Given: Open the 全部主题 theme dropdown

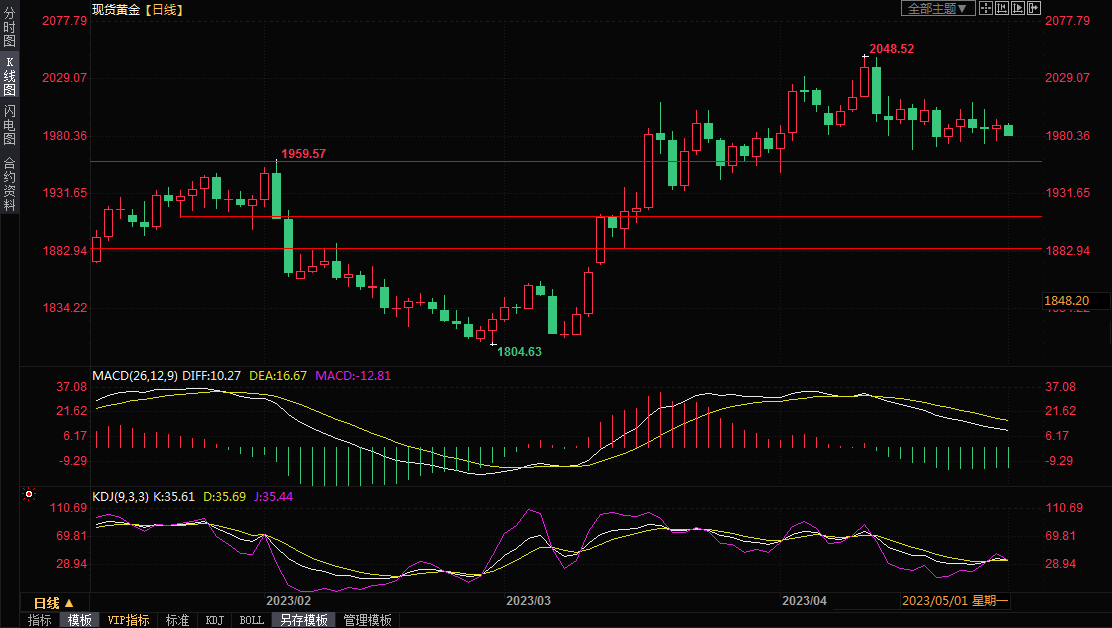Looking at the screenshot, I should coord(937,8).
